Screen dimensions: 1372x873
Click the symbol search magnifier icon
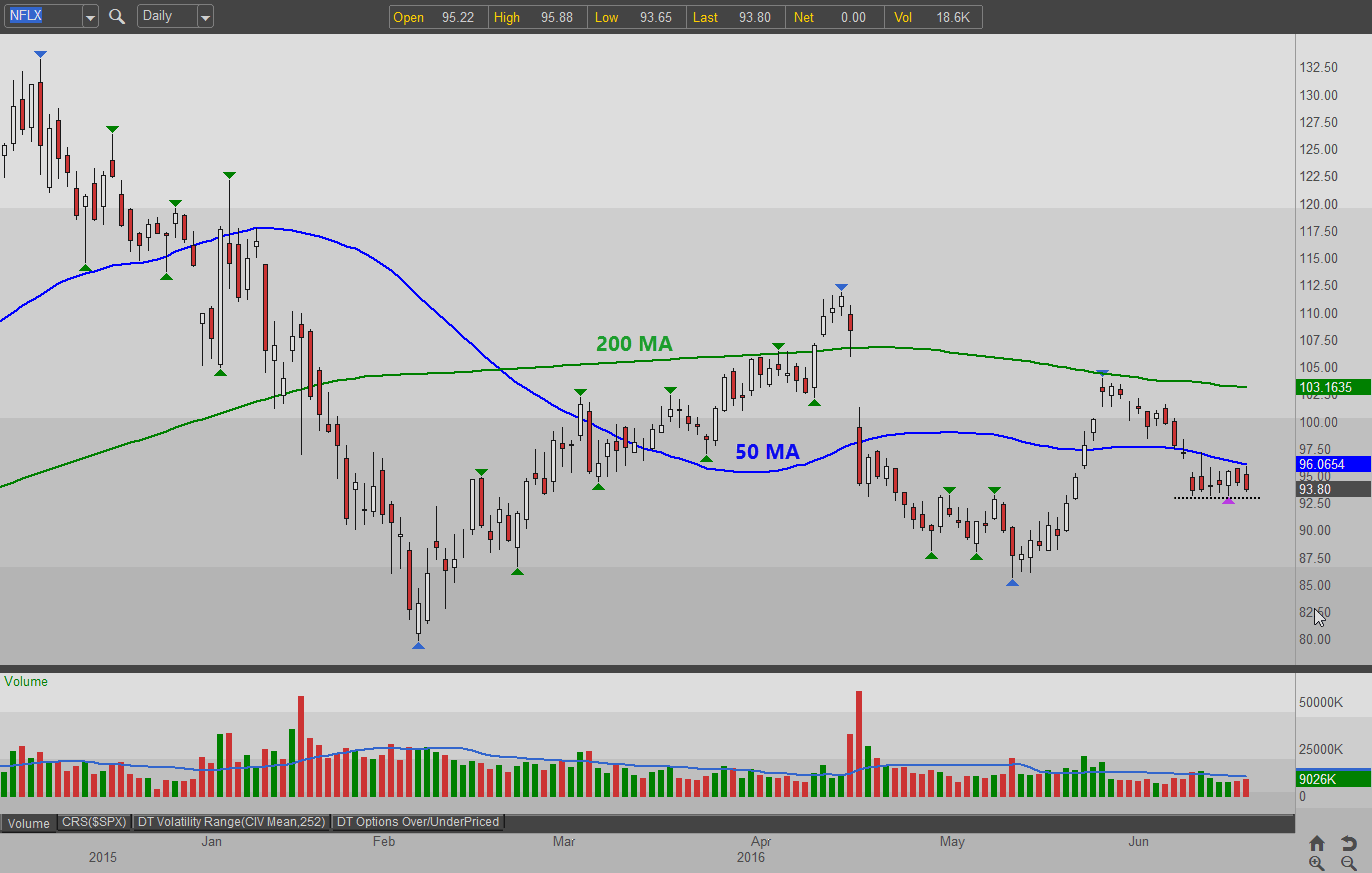(117, 17)
